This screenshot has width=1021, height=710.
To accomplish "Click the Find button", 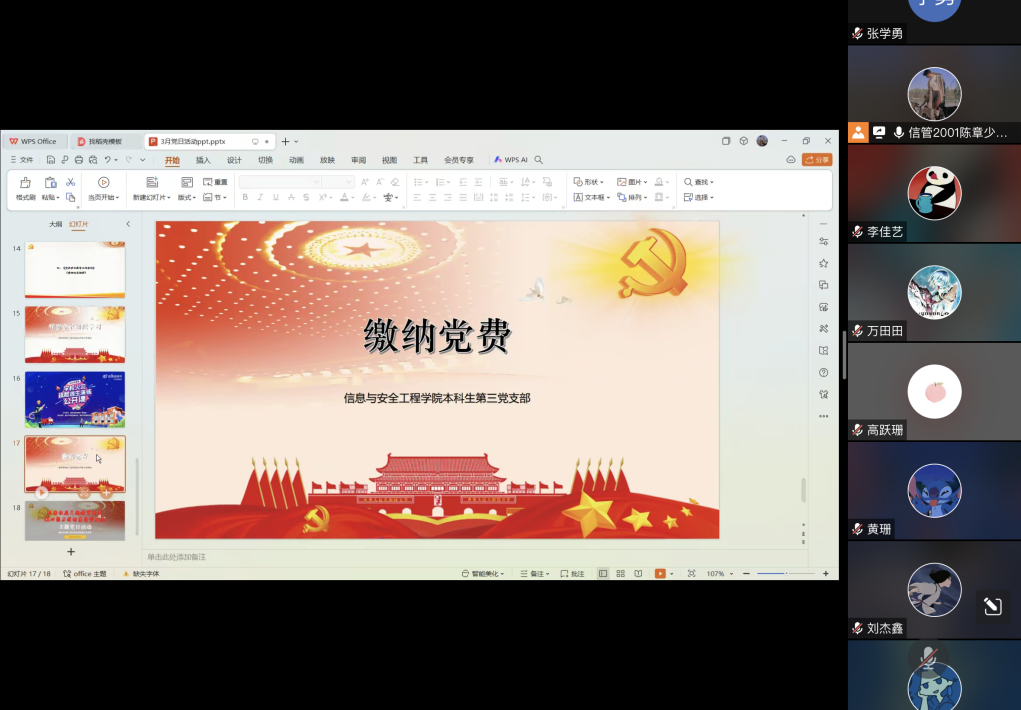I will click(698, 182).
